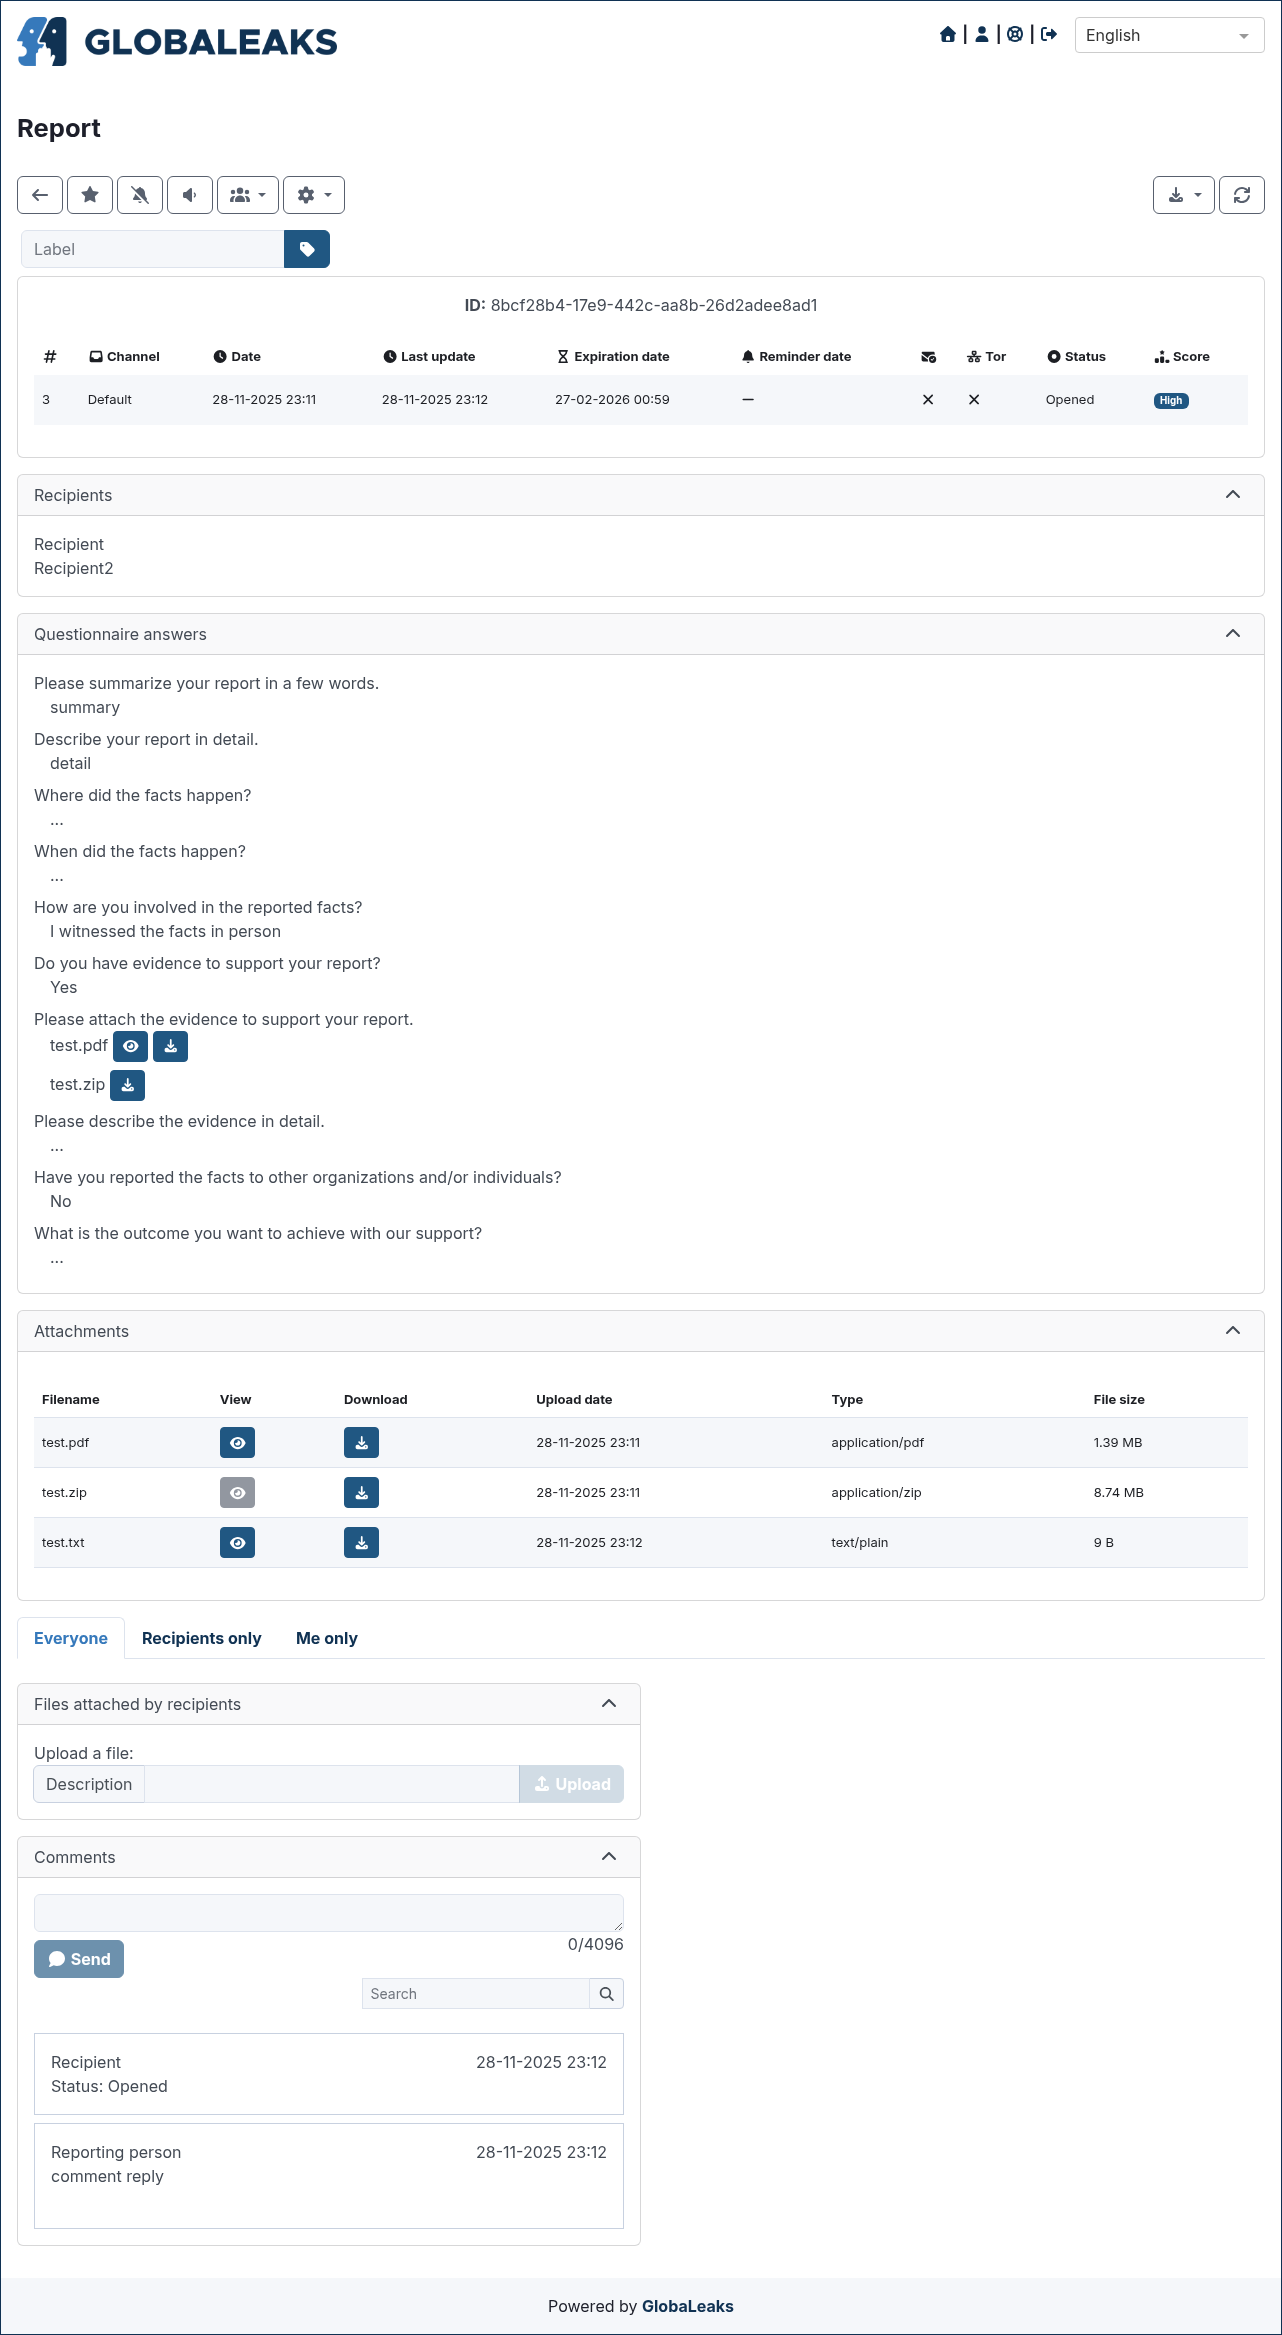Open the English language dropdown

(1169, 35)
